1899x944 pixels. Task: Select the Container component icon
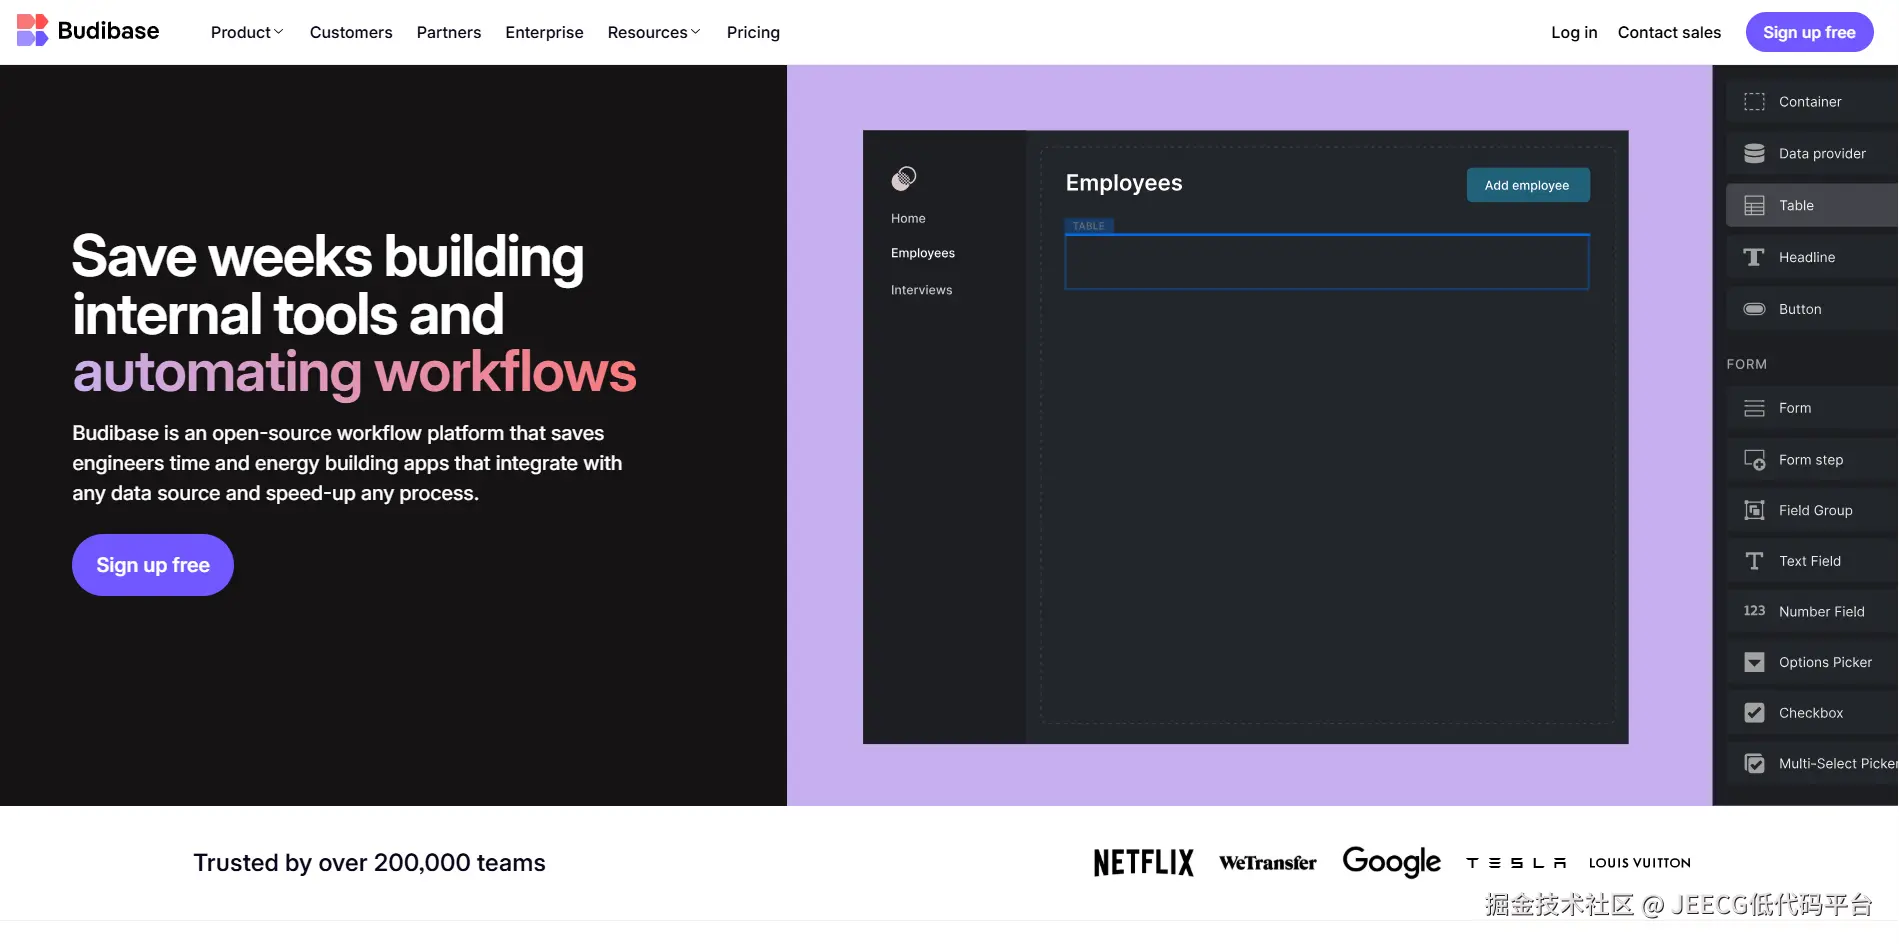point(1754,102)
